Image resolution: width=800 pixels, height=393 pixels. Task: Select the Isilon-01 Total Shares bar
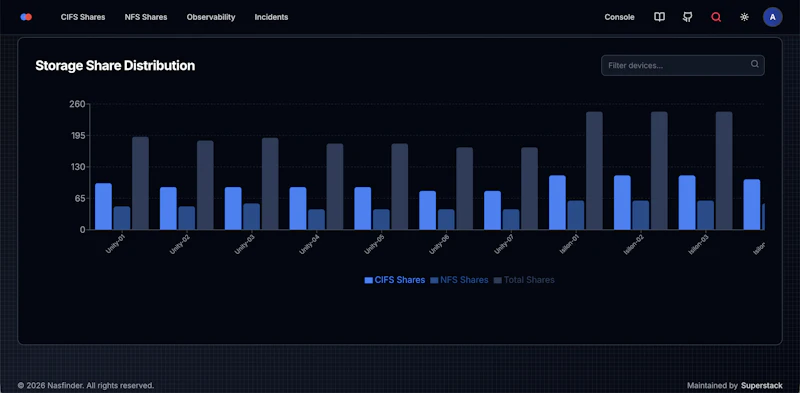coord(594,170)
